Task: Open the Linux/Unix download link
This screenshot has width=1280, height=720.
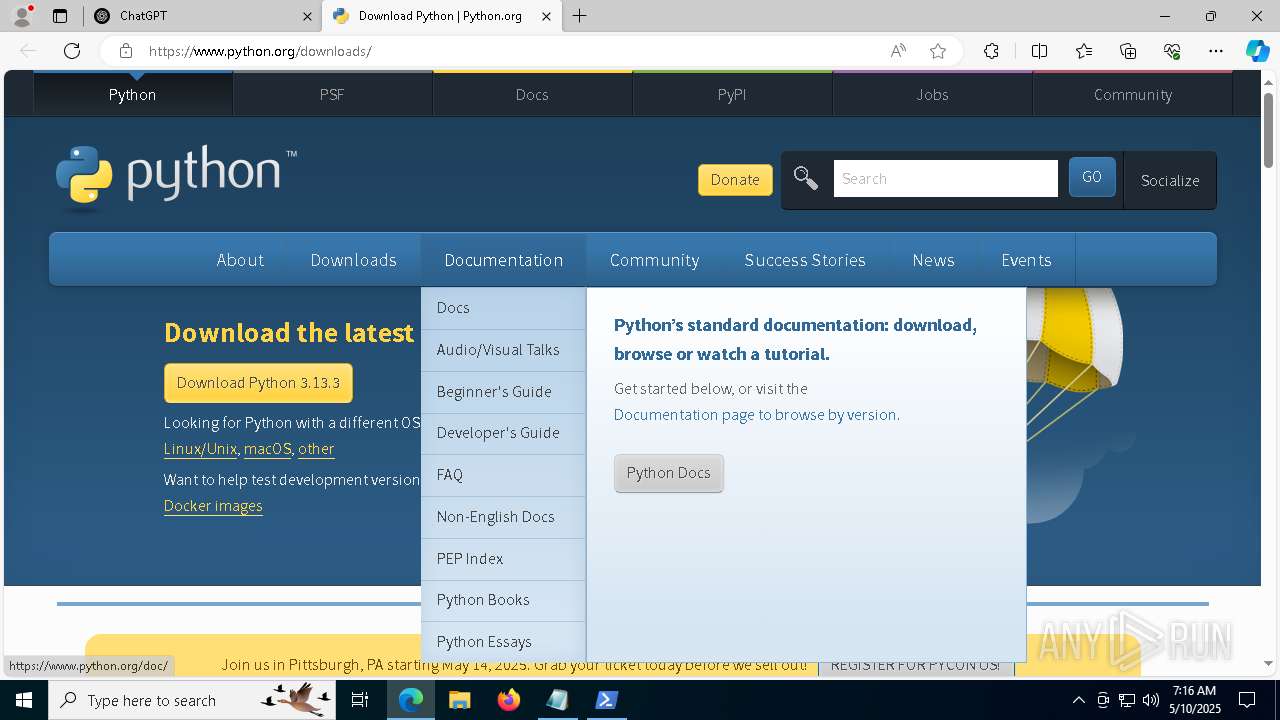Action: pyautogui.click(x=200, y=449)
